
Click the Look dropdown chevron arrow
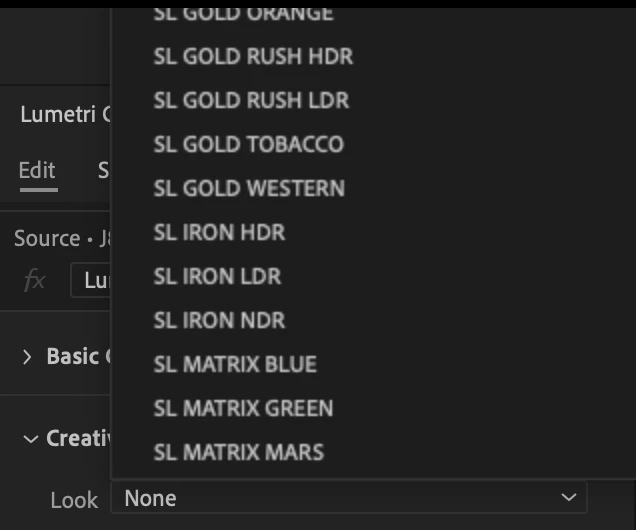click(569, 497)
